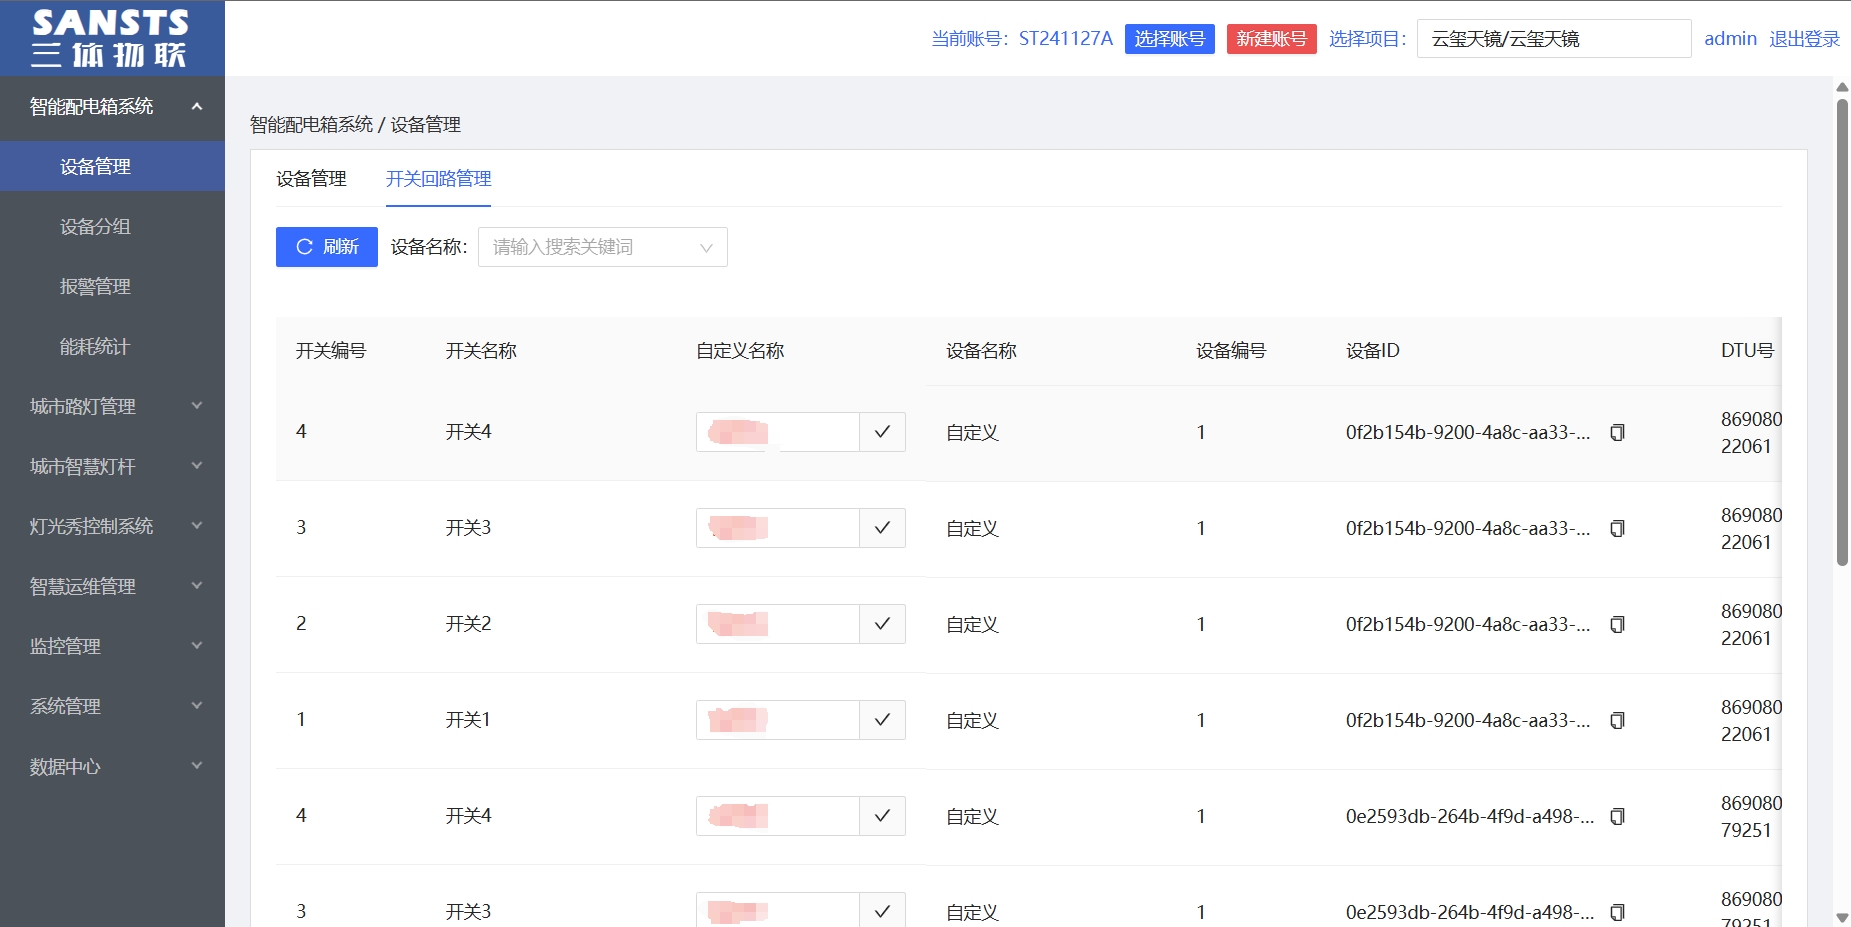Copy device ID in row 开关3 with DTU 22061
The width and height of the screenshot is (1851, 927).
(x=1617, y=528)
